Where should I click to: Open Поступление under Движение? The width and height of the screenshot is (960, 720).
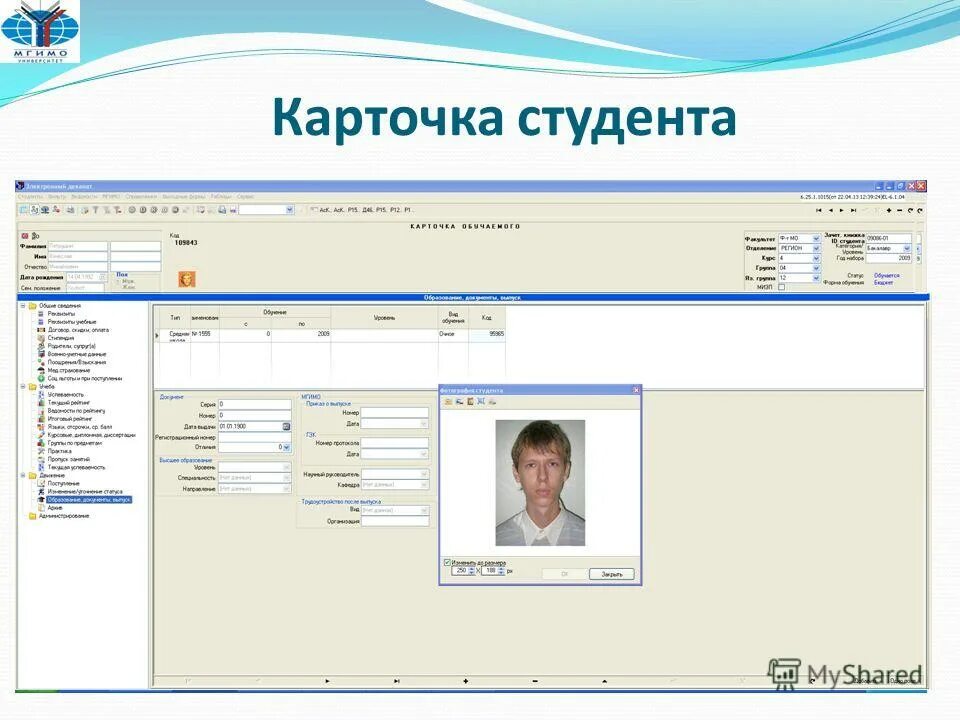pos(64,484)
